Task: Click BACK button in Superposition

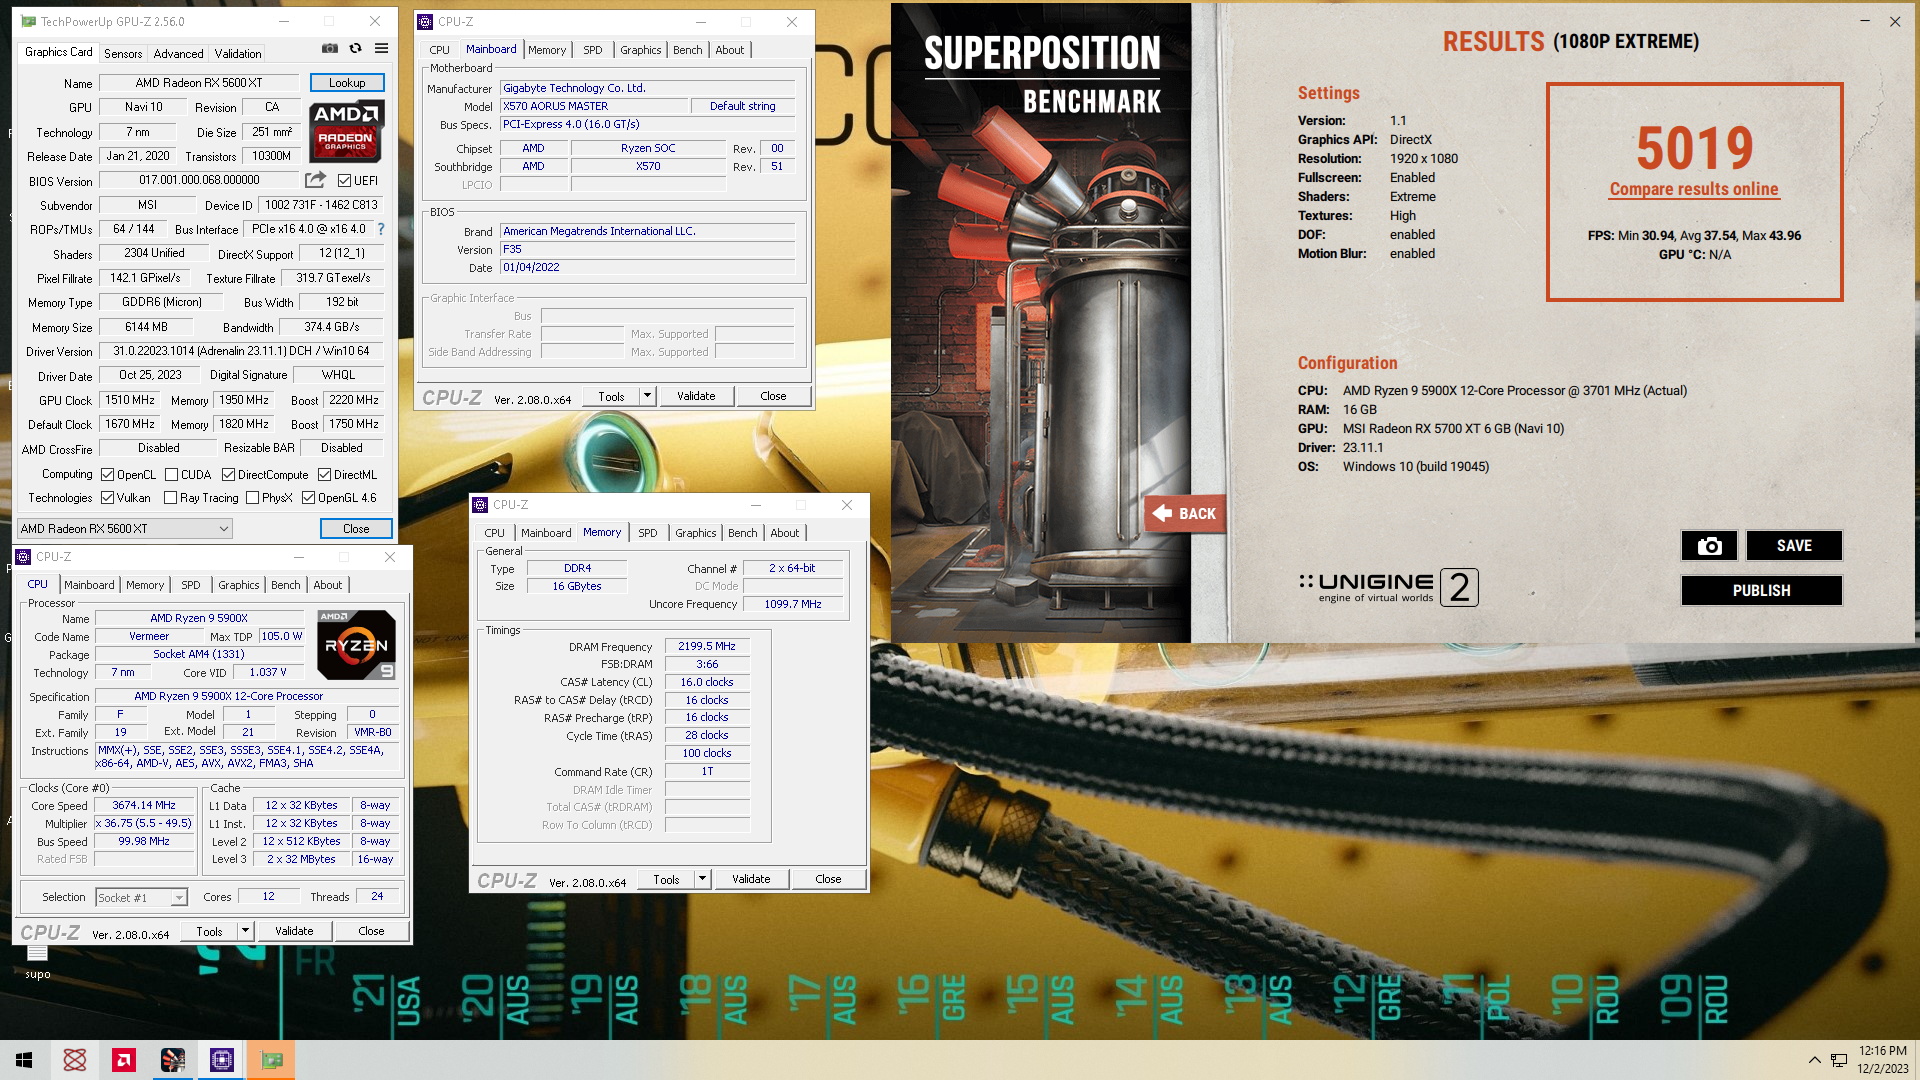Action: coord(1185,514)
